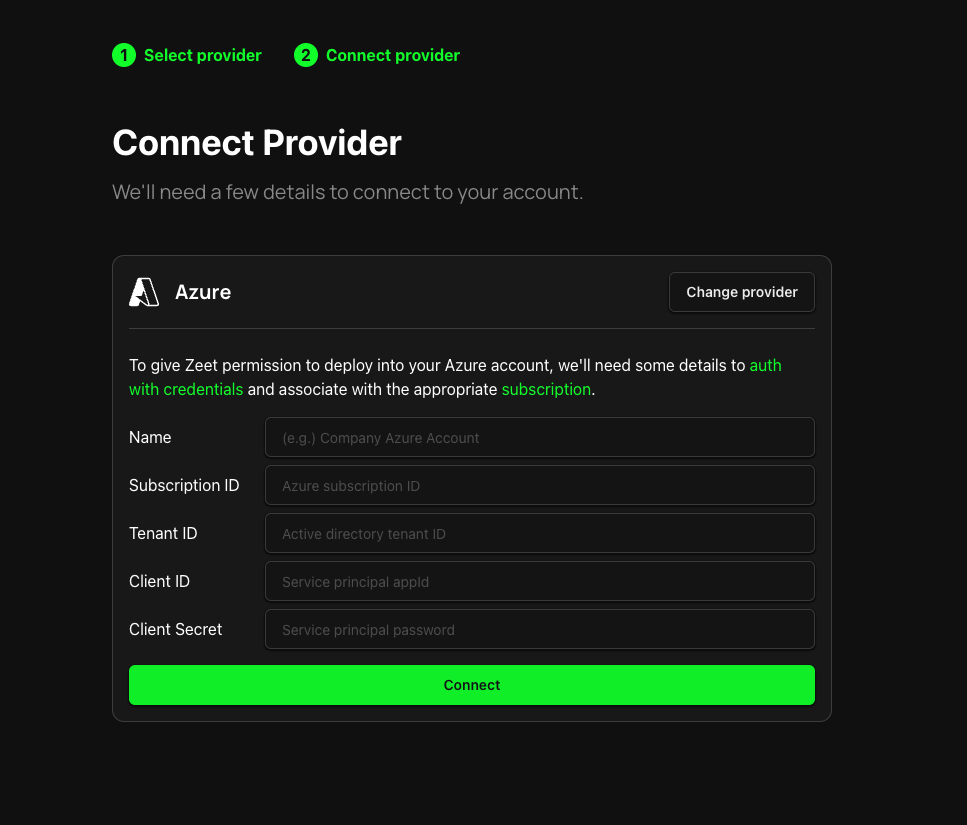Click the Client Secret label
The image size is (967, 825).
(x=175, y=630)
